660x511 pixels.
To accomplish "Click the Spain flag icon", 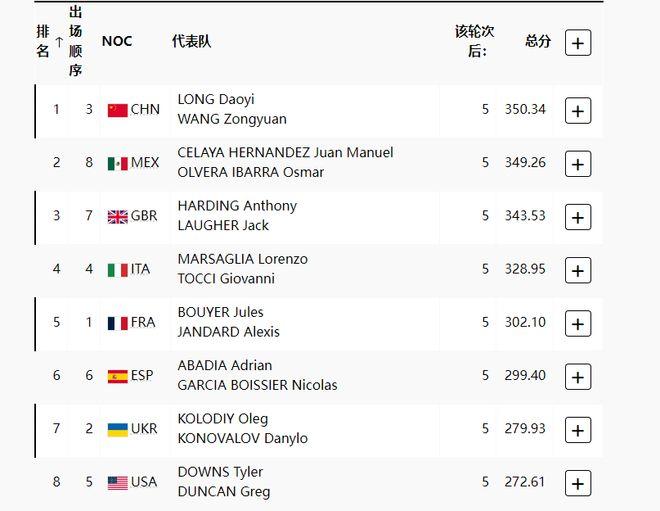I will pos(118,376).
